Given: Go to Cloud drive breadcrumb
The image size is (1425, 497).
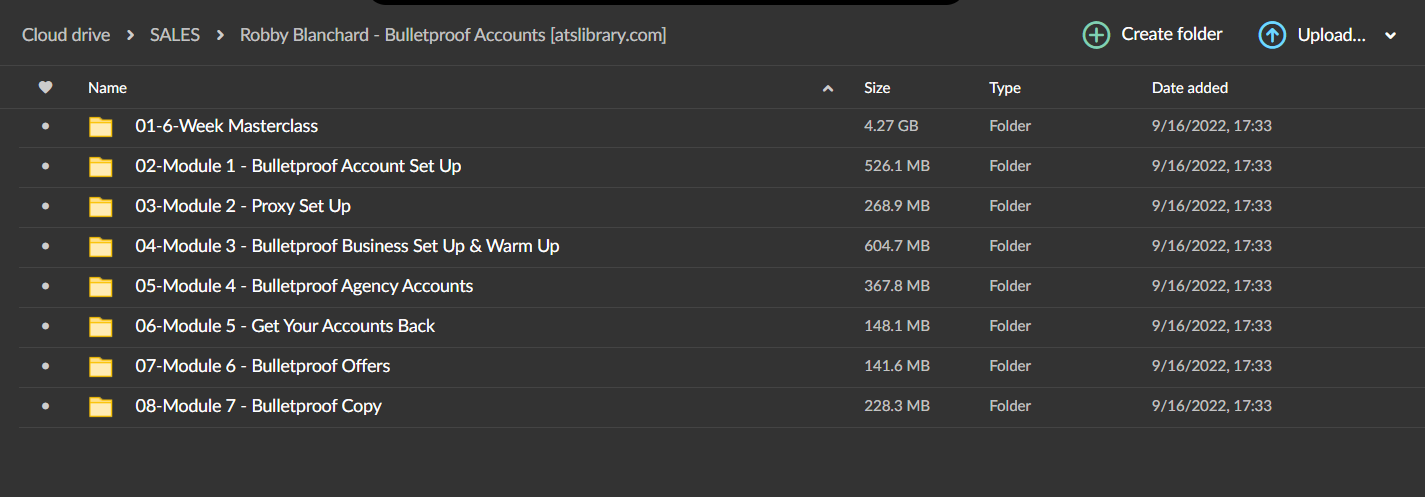Looking at the screenshot, I should point(66,35).
